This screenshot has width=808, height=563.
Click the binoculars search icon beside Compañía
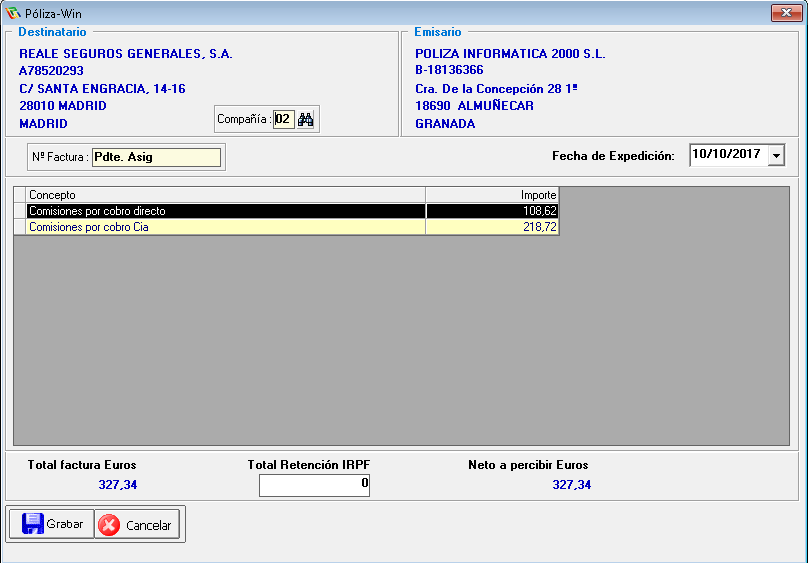[306, 120]
